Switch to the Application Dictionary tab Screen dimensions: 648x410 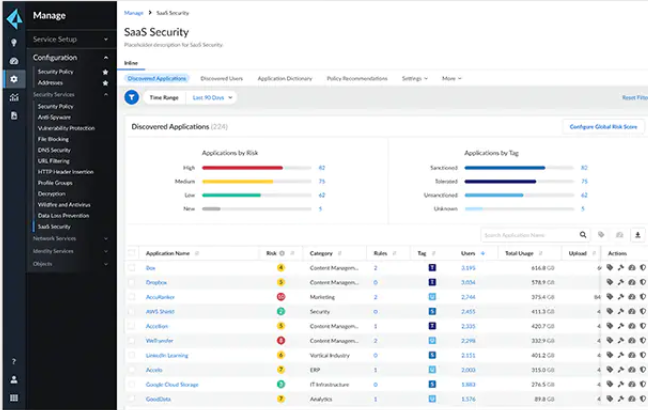pos(285,79)
